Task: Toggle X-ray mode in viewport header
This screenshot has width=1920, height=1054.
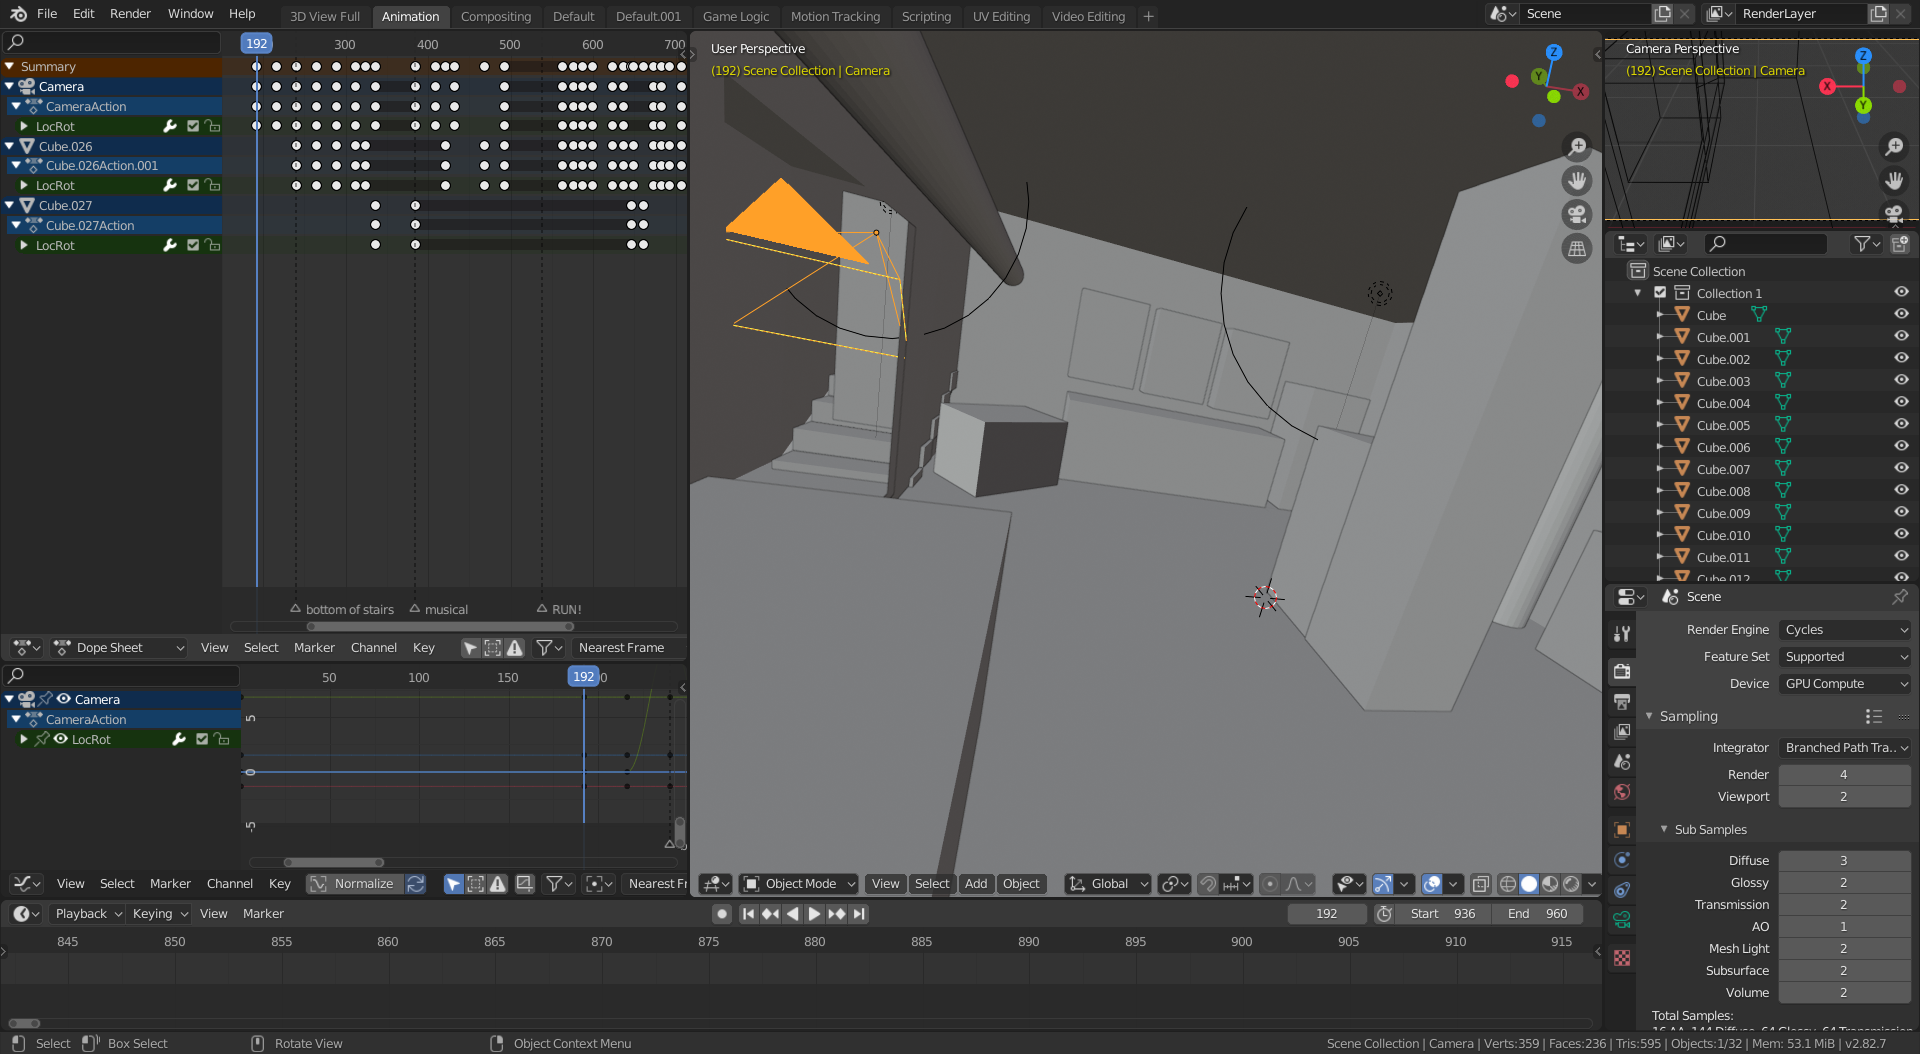Action: (1481, 884)
